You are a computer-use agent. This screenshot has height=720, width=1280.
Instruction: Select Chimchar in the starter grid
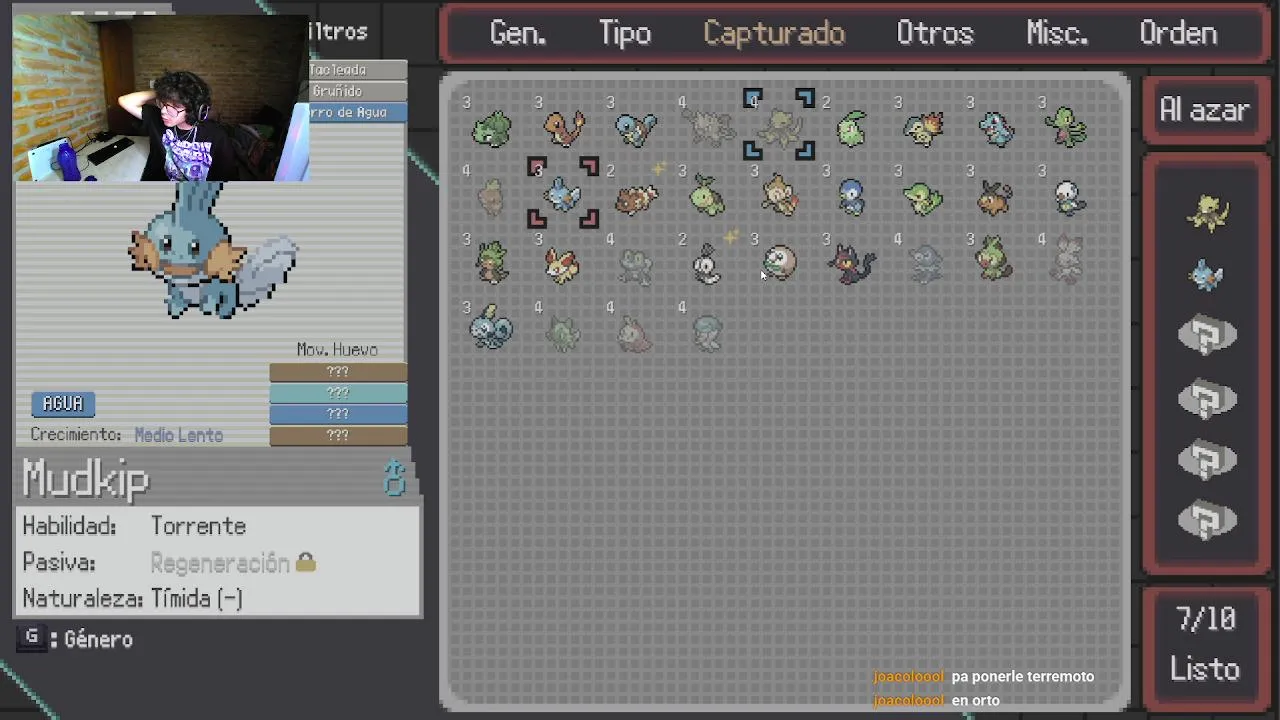(780, 196)
